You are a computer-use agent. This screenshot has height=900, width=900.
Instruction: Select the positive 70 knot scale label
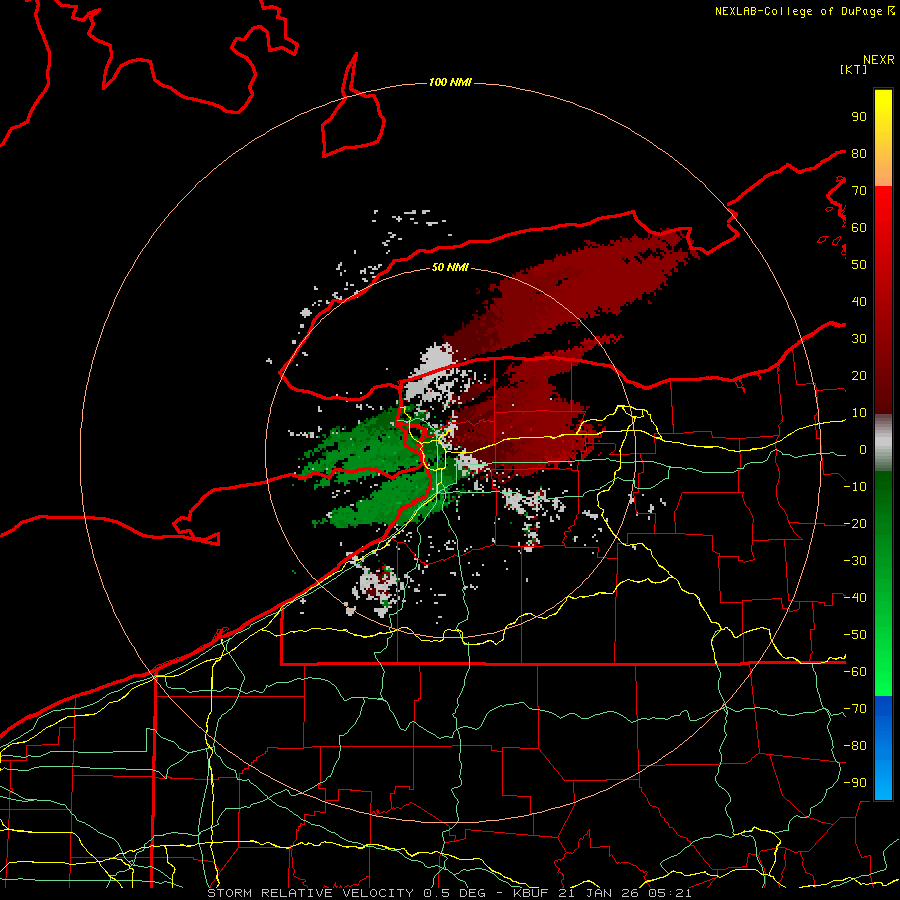click(x=859, y=191)
